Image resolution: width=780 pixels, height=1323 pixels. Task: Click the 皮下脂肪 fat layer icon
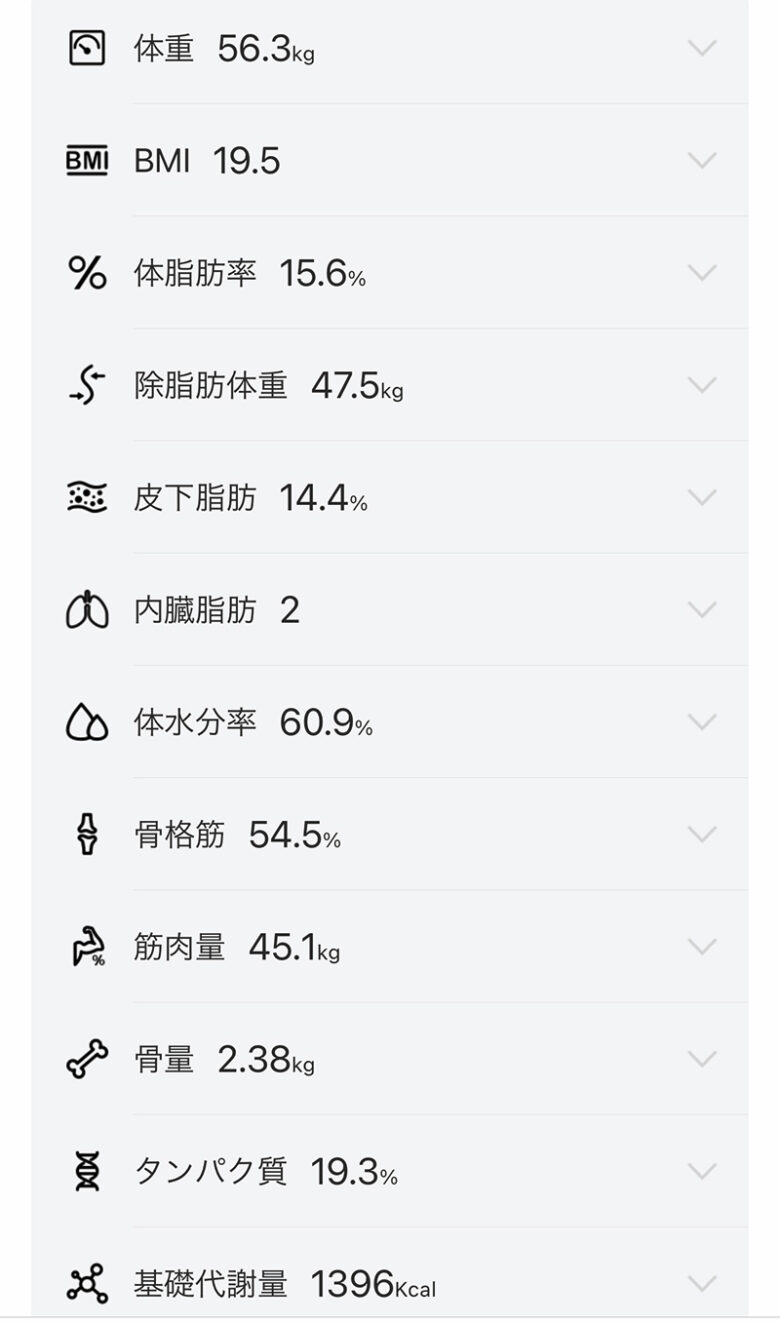coord(87,497)
